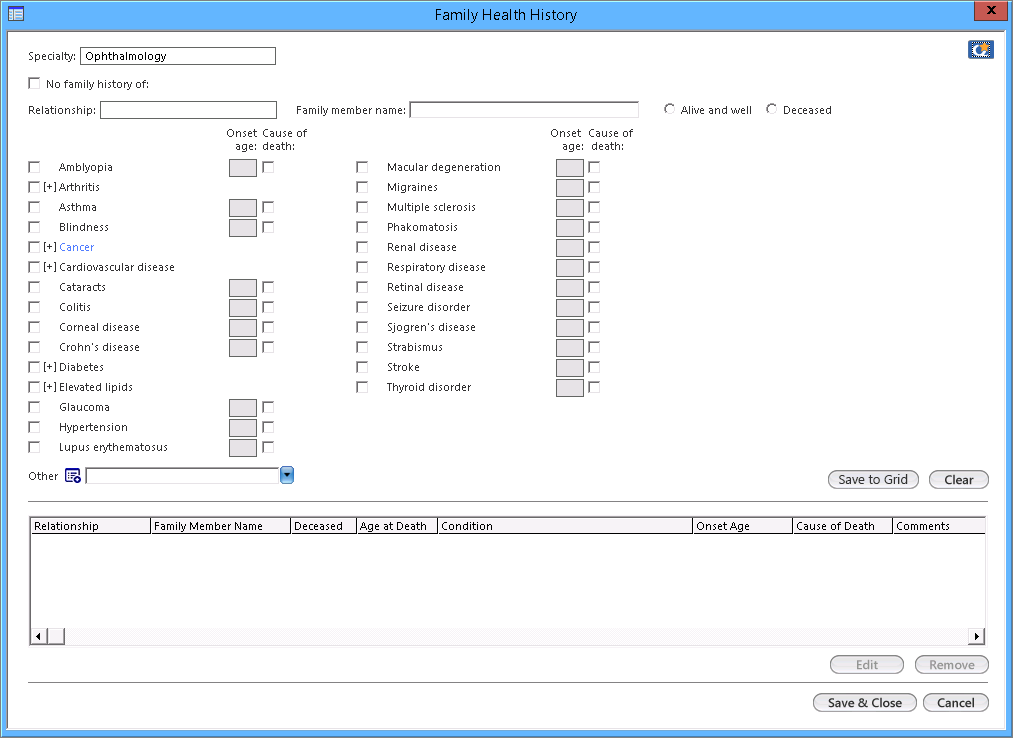
Task: Expand the Elevated lipids [+] group
Action: (x=50, y=387)
